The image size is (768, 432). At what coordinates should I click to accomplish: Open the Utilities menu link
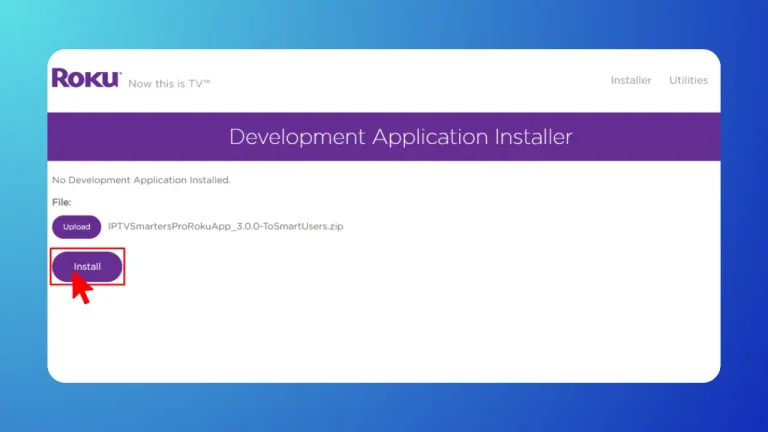pyautogui.click(x=688, y=80)
